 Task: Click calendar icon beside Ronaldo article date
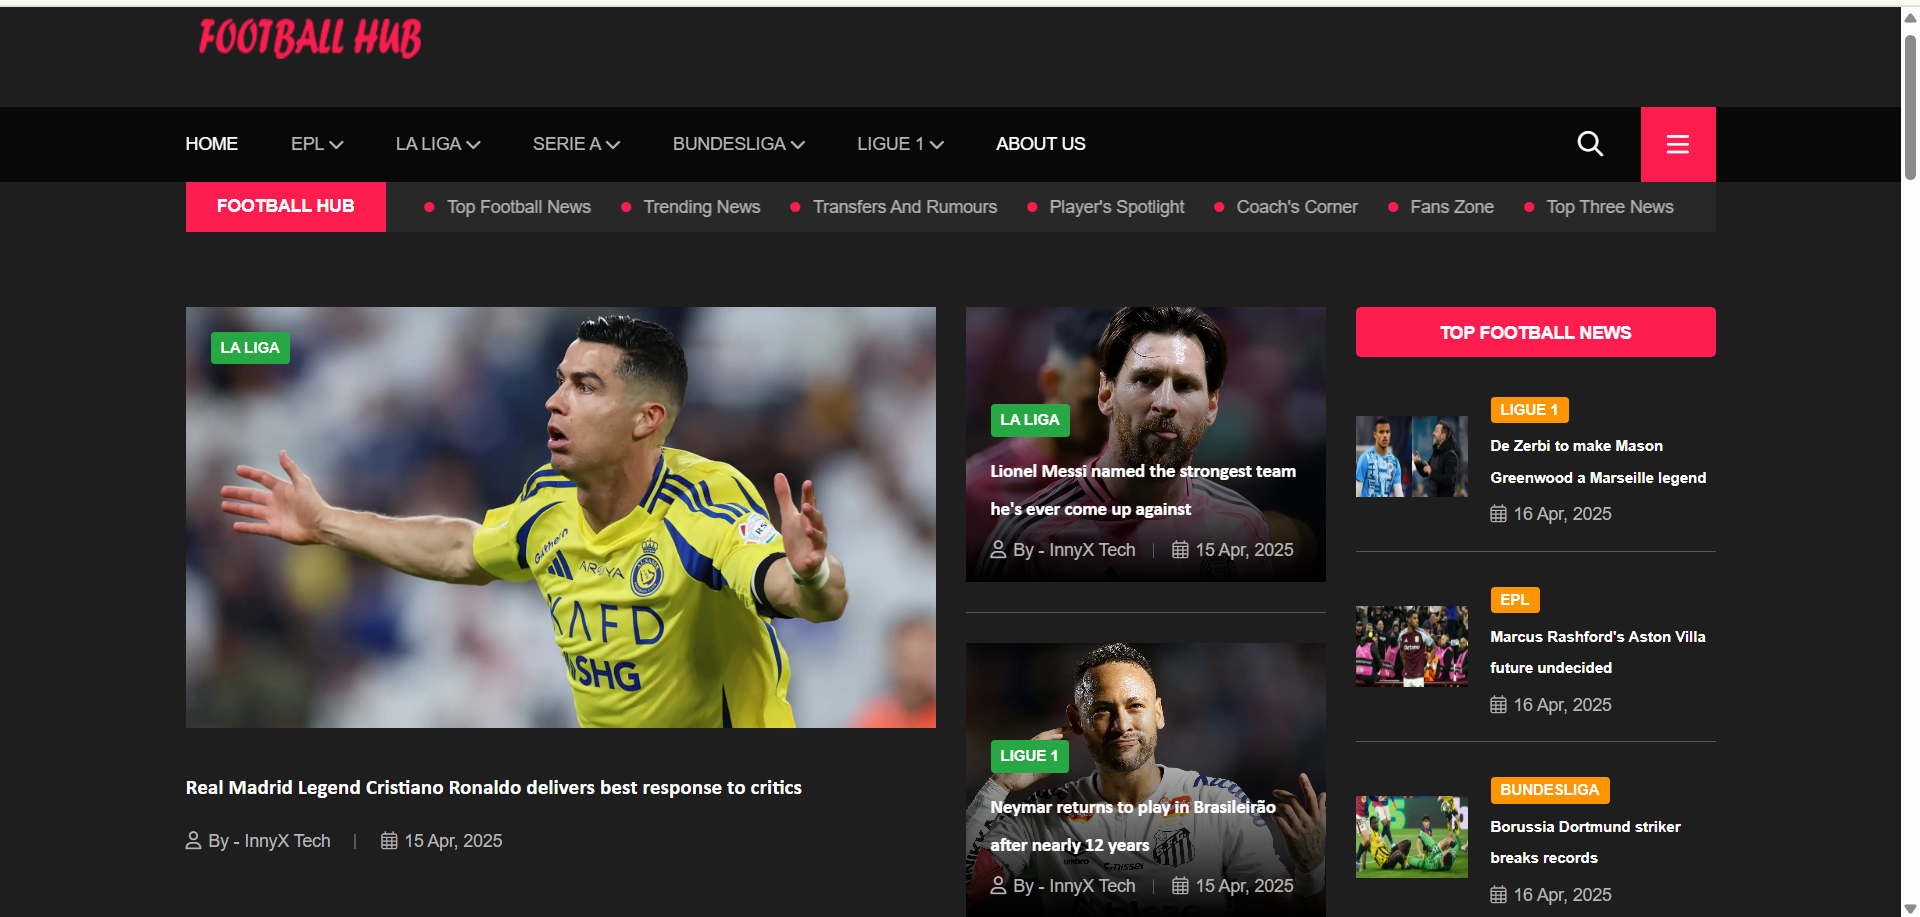tap(389, 841)
